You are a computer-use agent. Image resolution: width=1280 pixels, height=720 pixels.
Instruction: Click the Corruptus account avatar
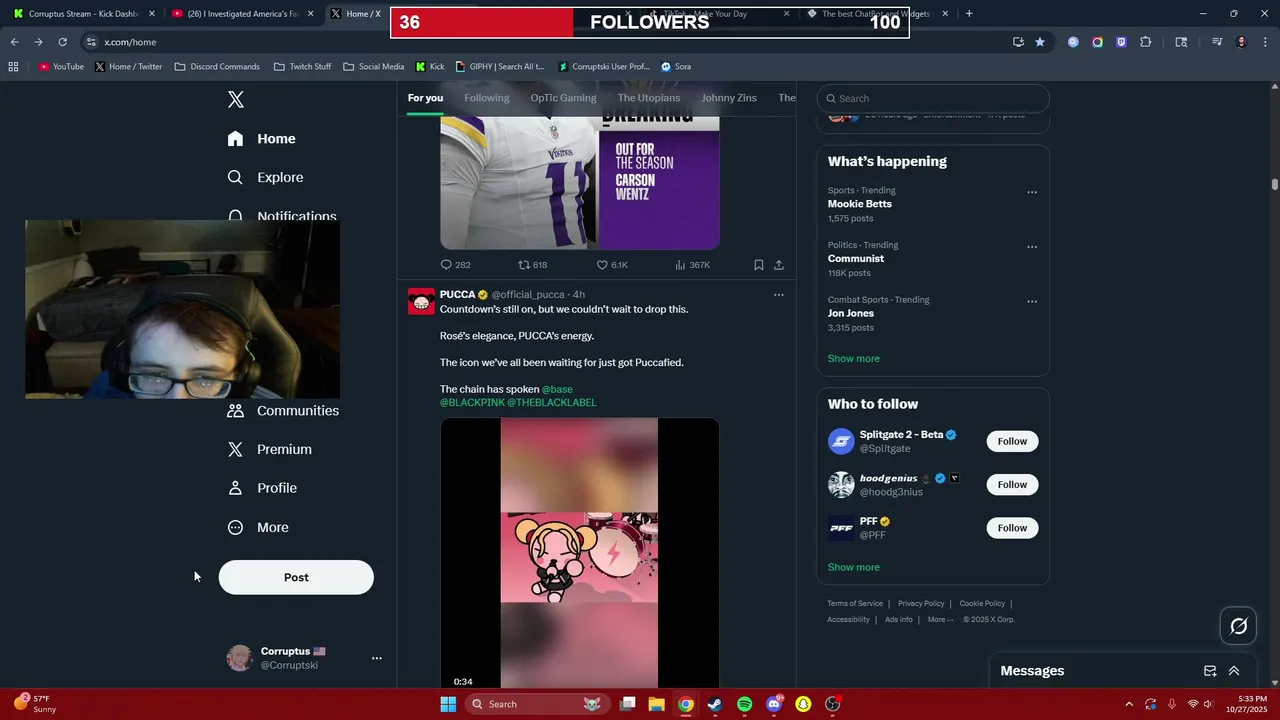tap(240, 658)
